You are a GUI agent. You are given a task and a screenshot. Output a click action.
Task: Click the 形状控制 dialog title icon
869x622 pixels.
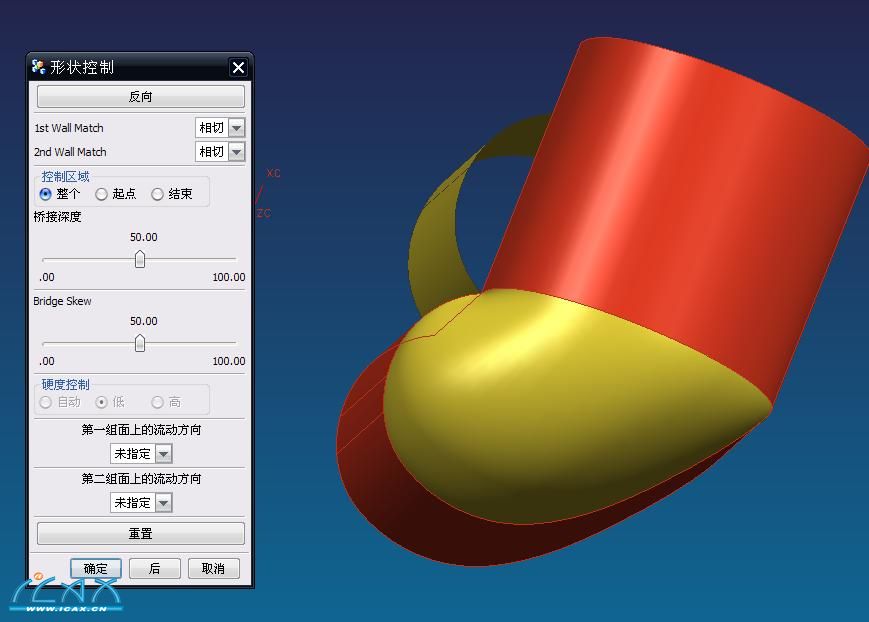pos(39,67)
